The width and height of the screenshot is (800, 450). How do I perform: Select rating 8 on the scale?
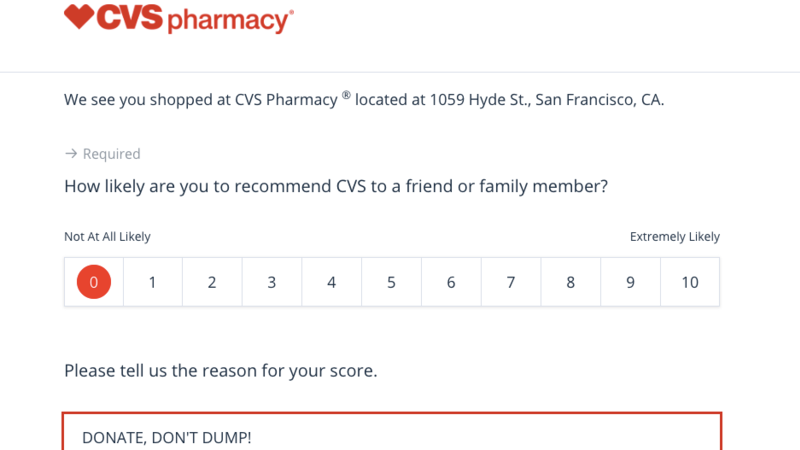point(570,282)
